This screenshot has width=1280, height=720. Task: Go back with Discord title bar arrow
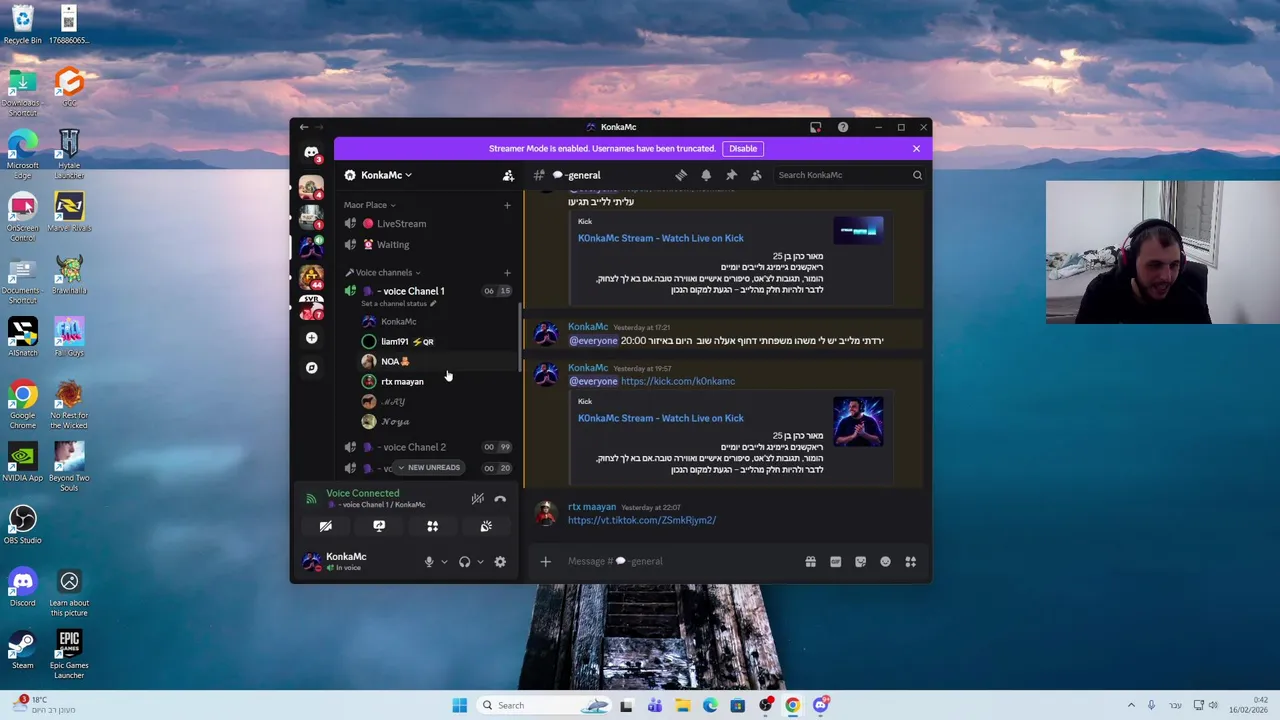304,127
